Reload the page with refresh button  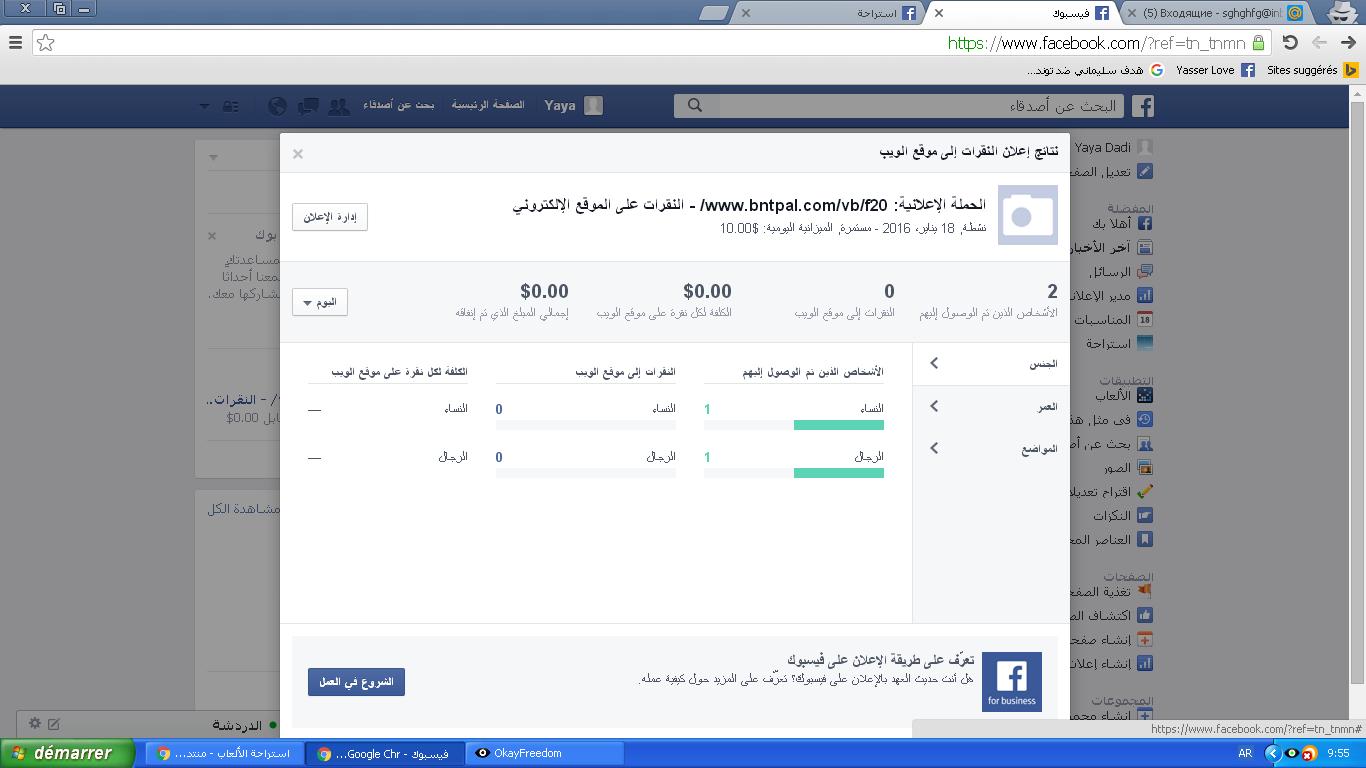1290,43
